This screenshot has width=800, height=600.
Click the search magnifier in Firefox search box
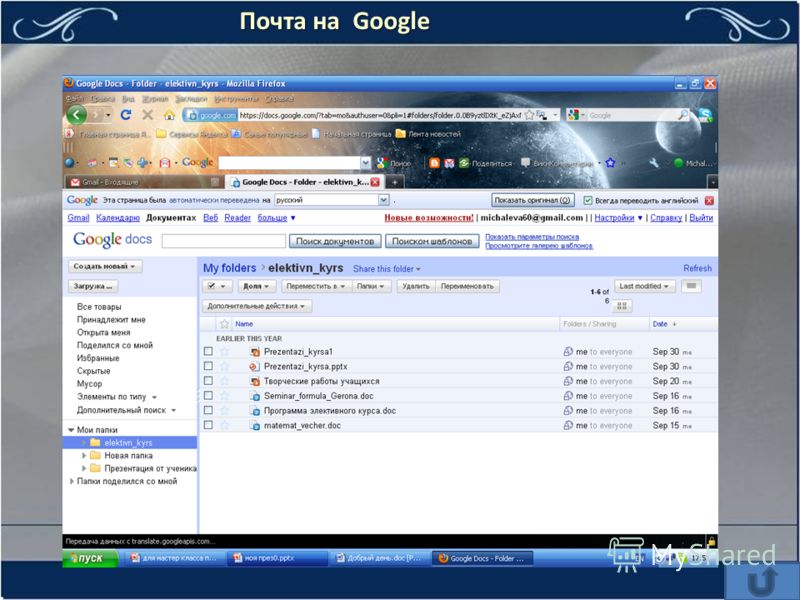click(x=682, y=115)
